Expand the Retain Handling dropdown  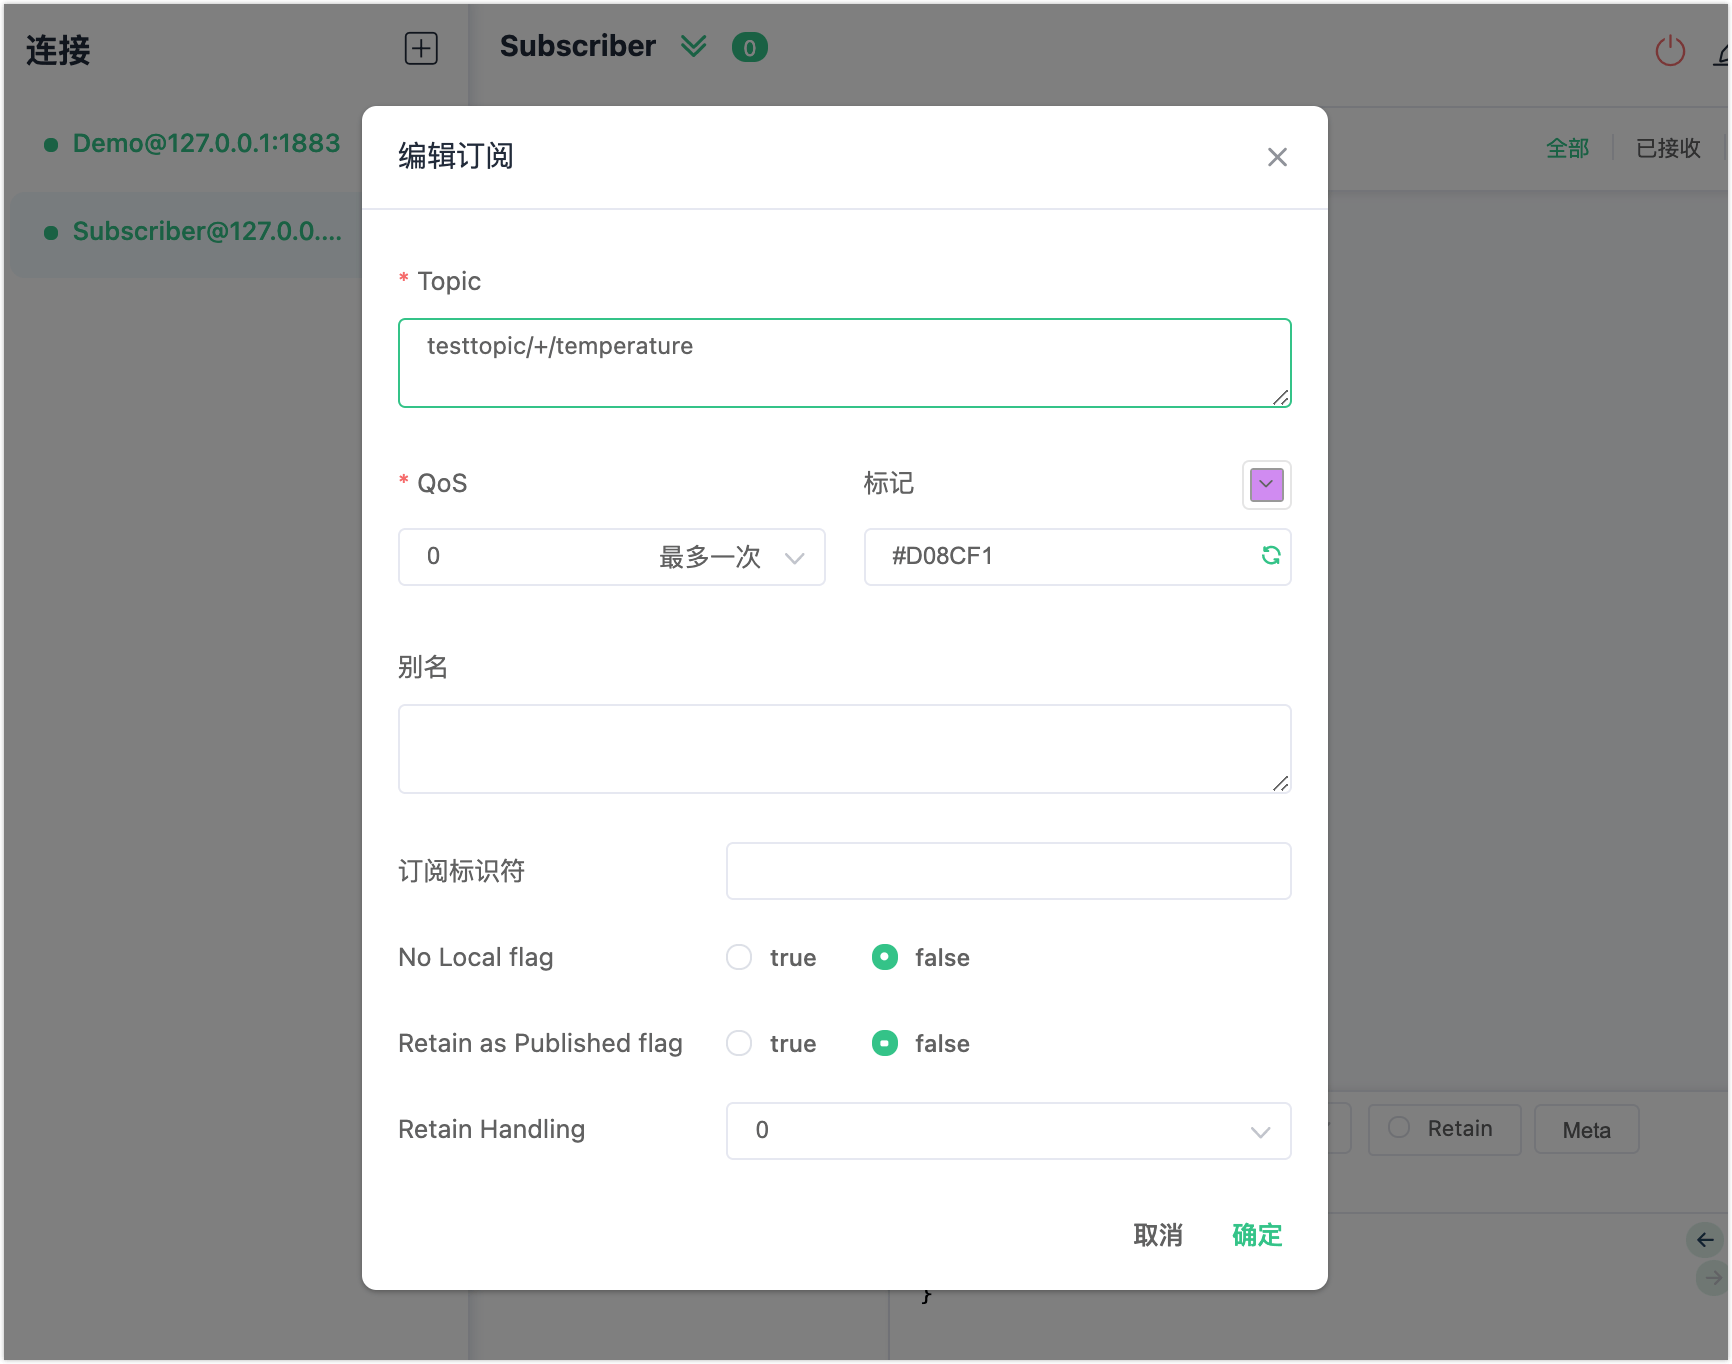(x=1008, y=1131)
